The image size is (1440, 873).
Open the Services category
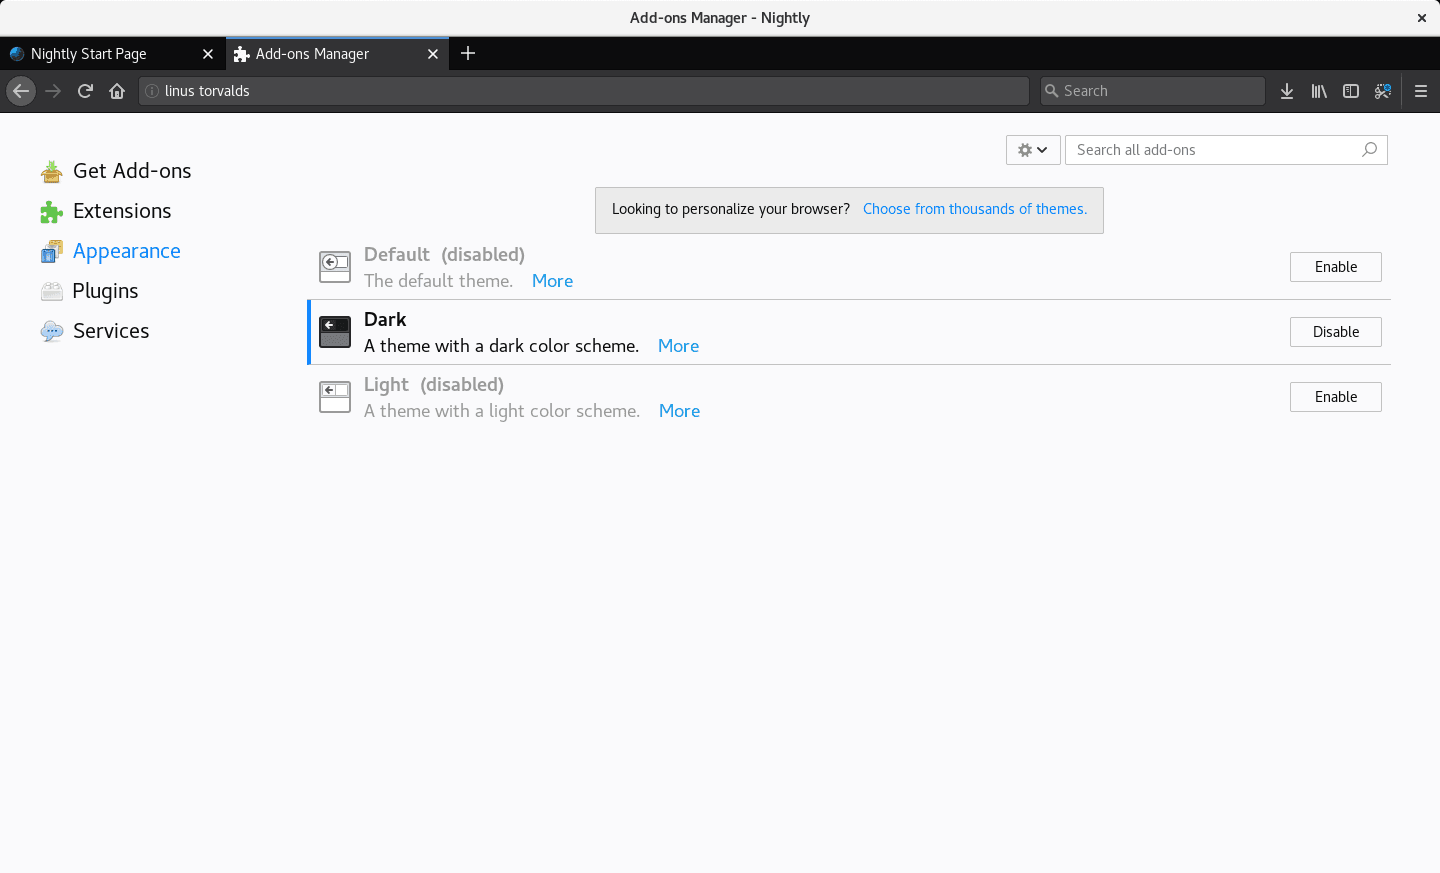(x=95, y=331)
